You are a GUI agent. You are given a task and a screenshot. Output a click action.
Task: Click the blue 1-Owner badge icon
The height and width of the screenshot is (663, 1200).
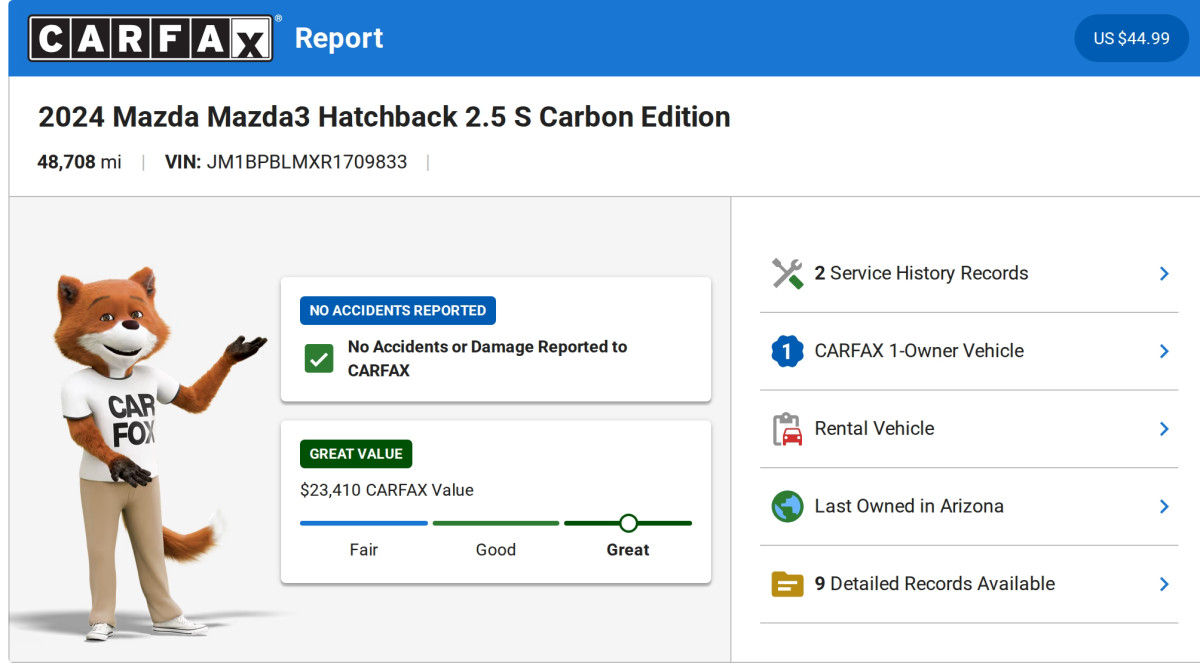pos(788,351)
